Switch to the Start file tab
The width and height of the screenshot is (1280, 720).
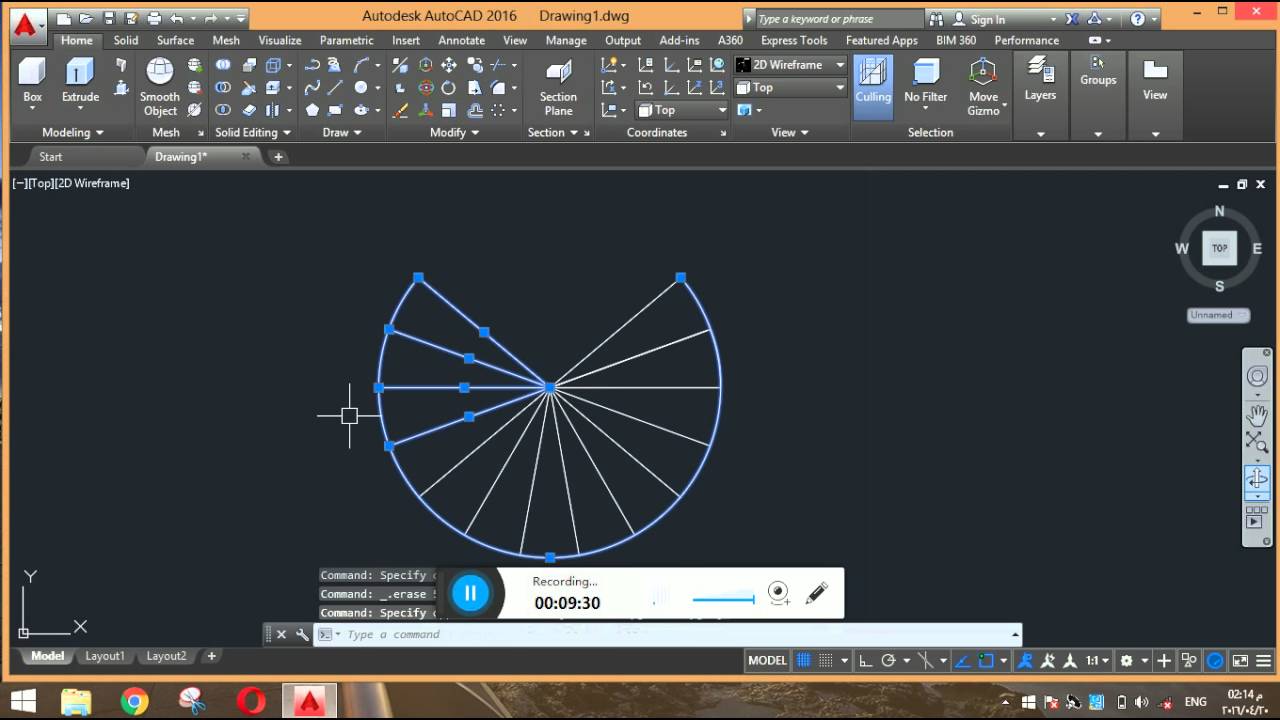50,157
